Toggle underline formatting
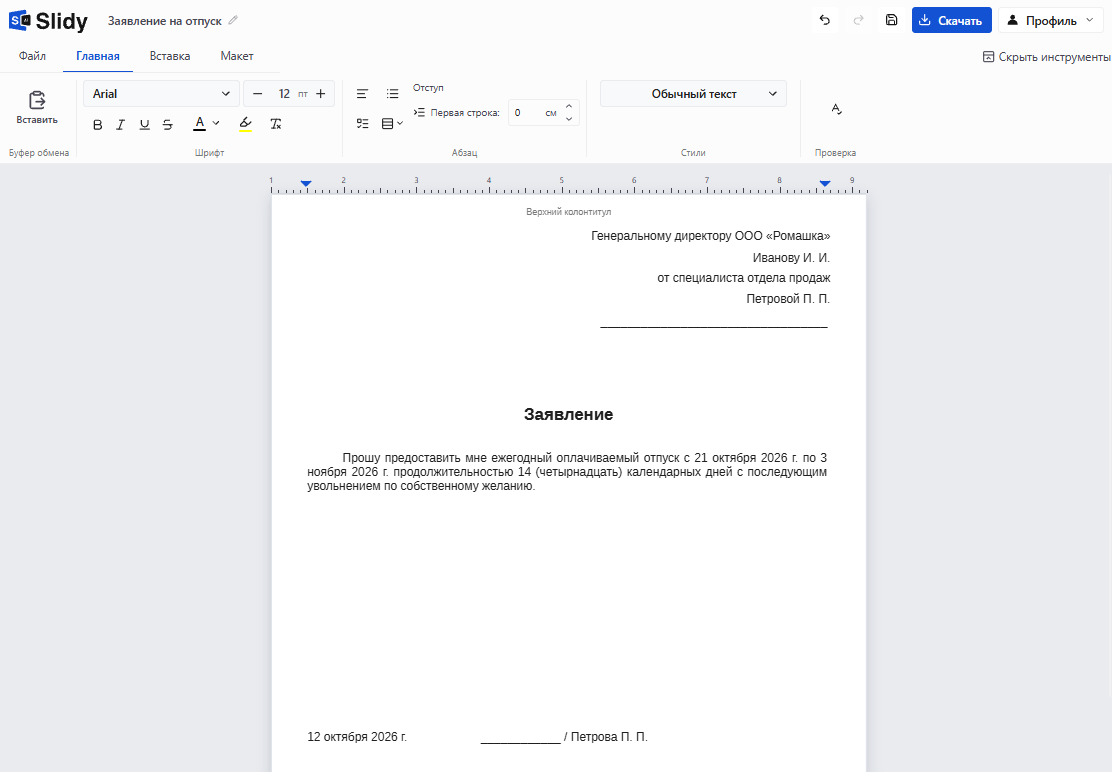The height and width of the screenshot is (772, 1112). point(145,125)
